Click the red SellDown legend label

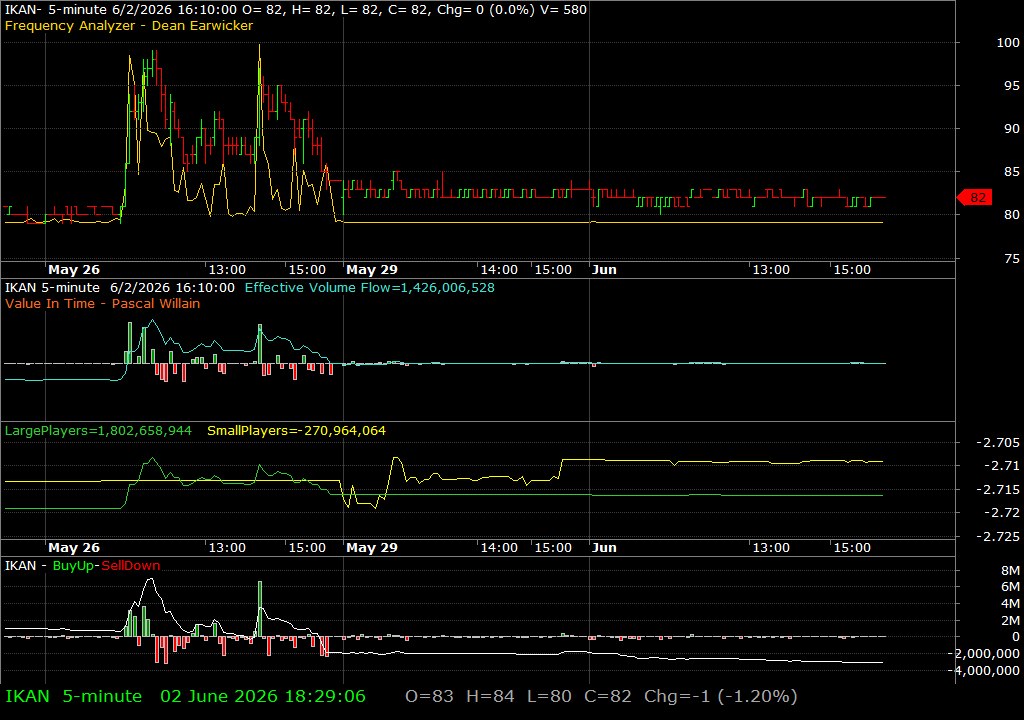coord(131,566)
